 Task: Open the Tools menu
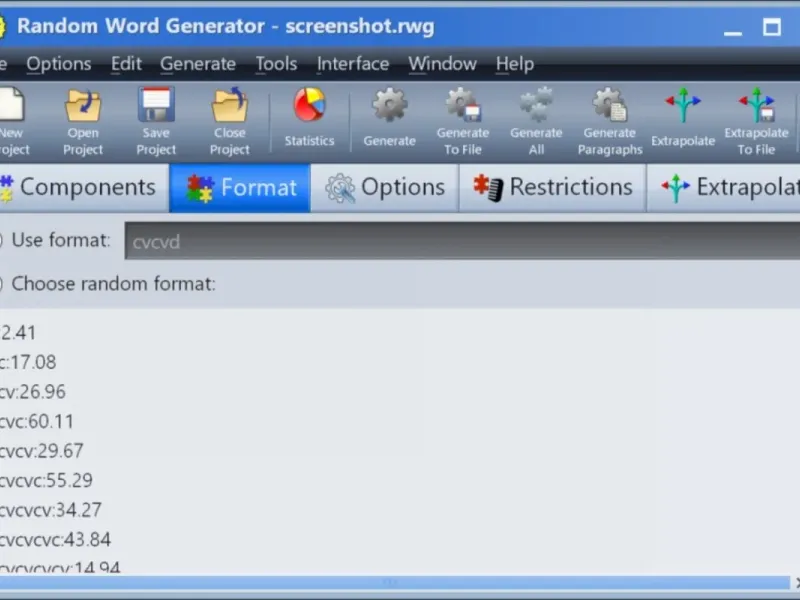coord(276,64)
